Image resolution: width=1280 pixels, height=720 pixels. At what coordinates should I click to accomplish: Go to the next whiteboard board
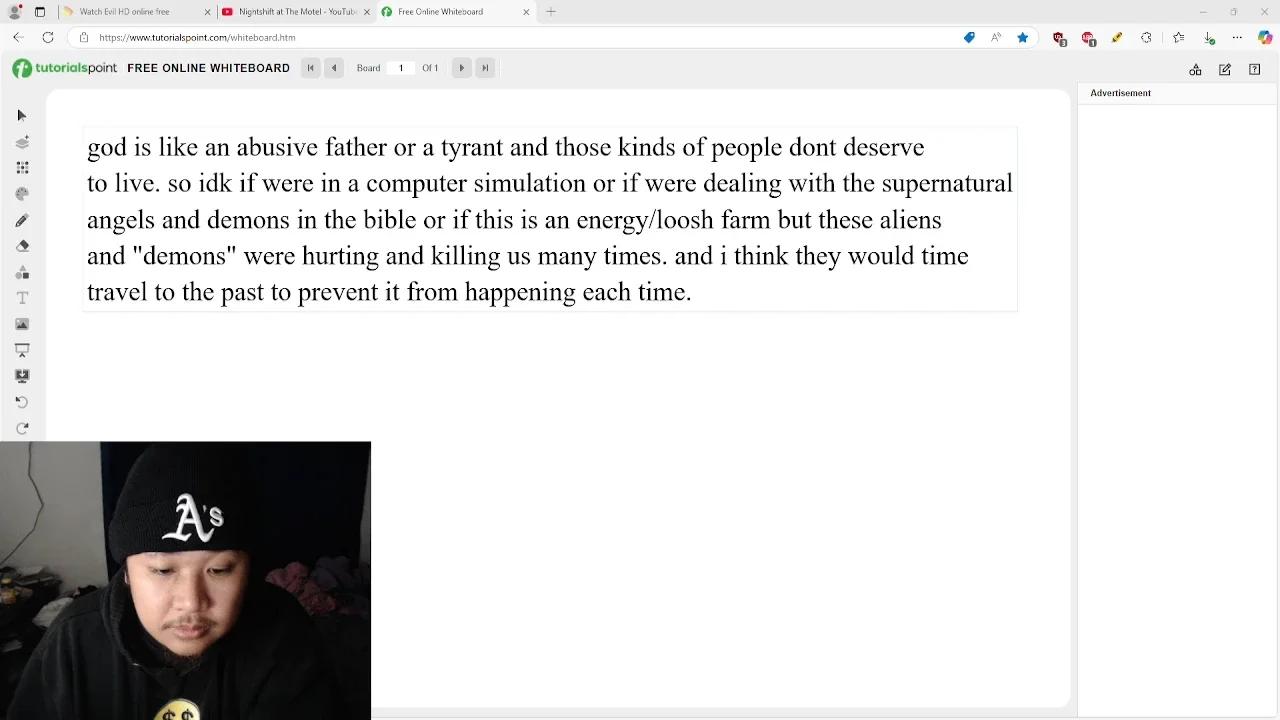[461, 68]
